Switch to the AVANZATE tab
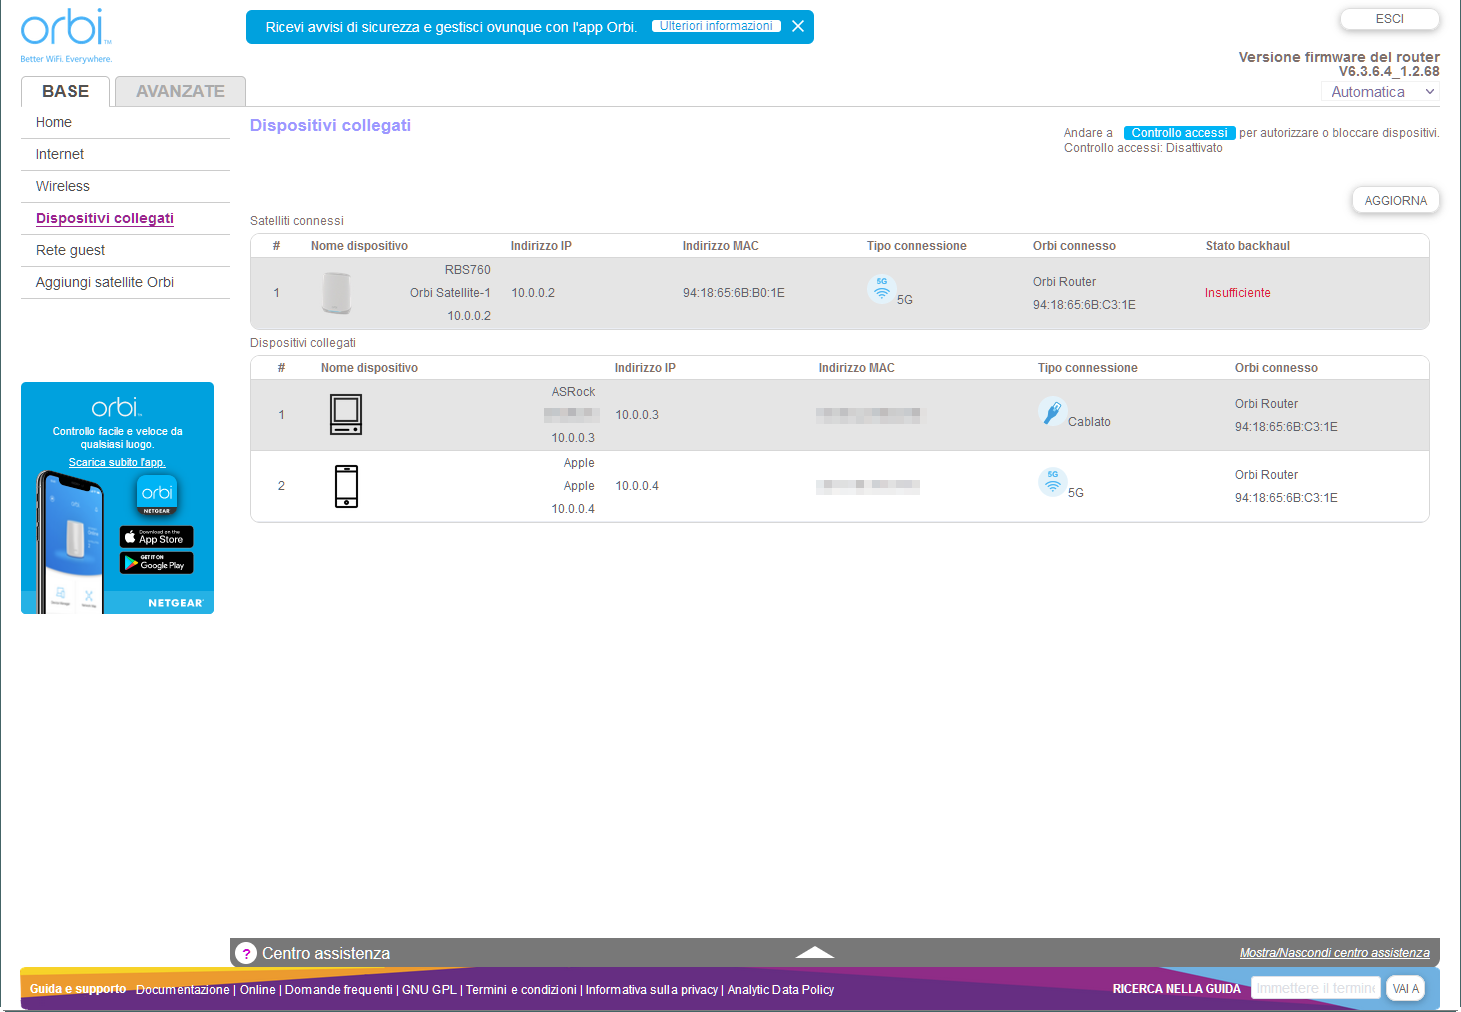Screen dimensions: 1461x1012 (x=179, y=91)
